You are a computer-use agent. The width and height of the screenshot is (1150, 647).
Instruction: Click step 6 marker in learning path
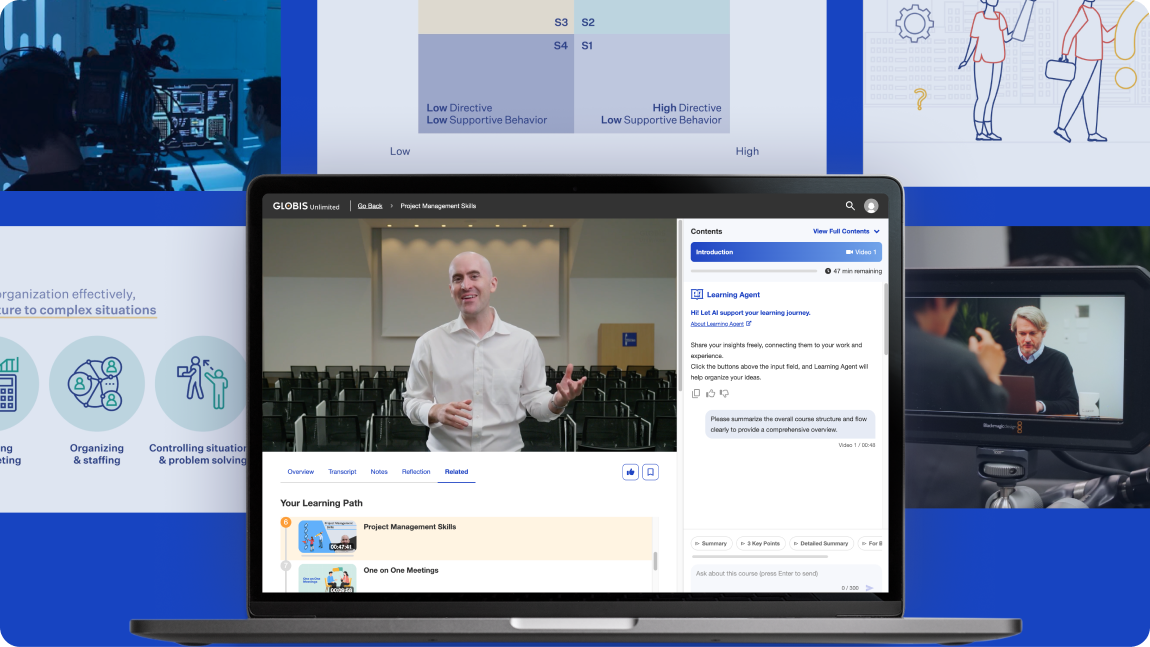point(286,522)
